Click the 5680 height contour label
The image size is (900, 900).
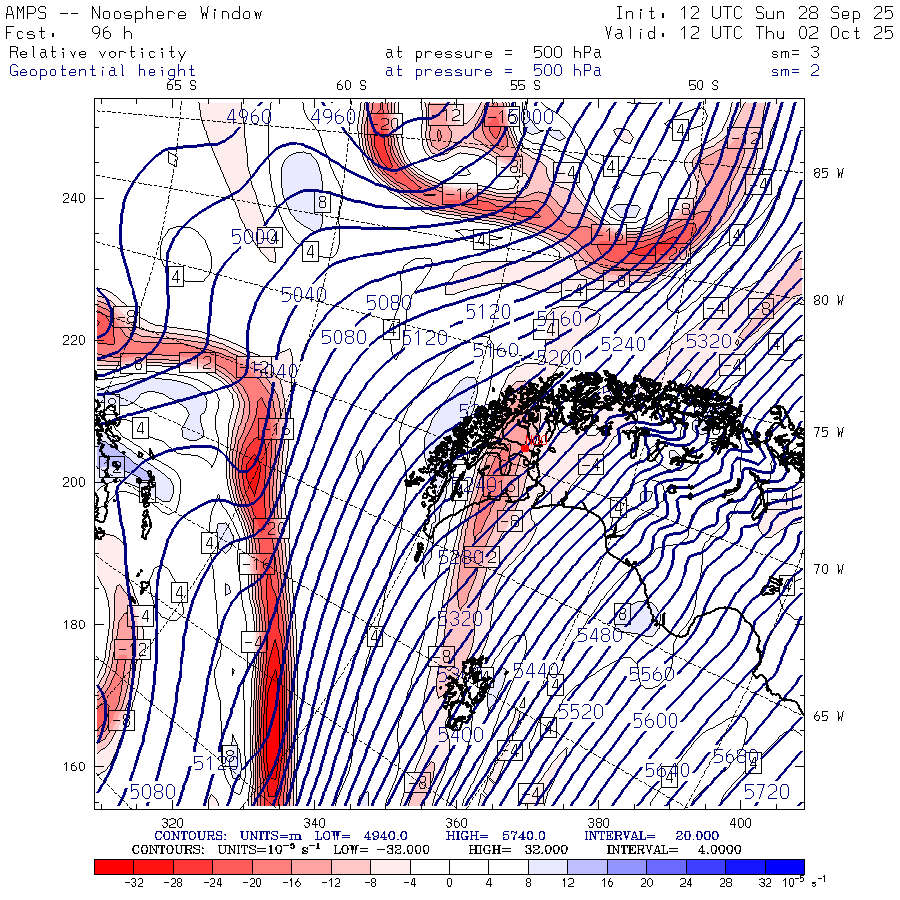(735, 757)
